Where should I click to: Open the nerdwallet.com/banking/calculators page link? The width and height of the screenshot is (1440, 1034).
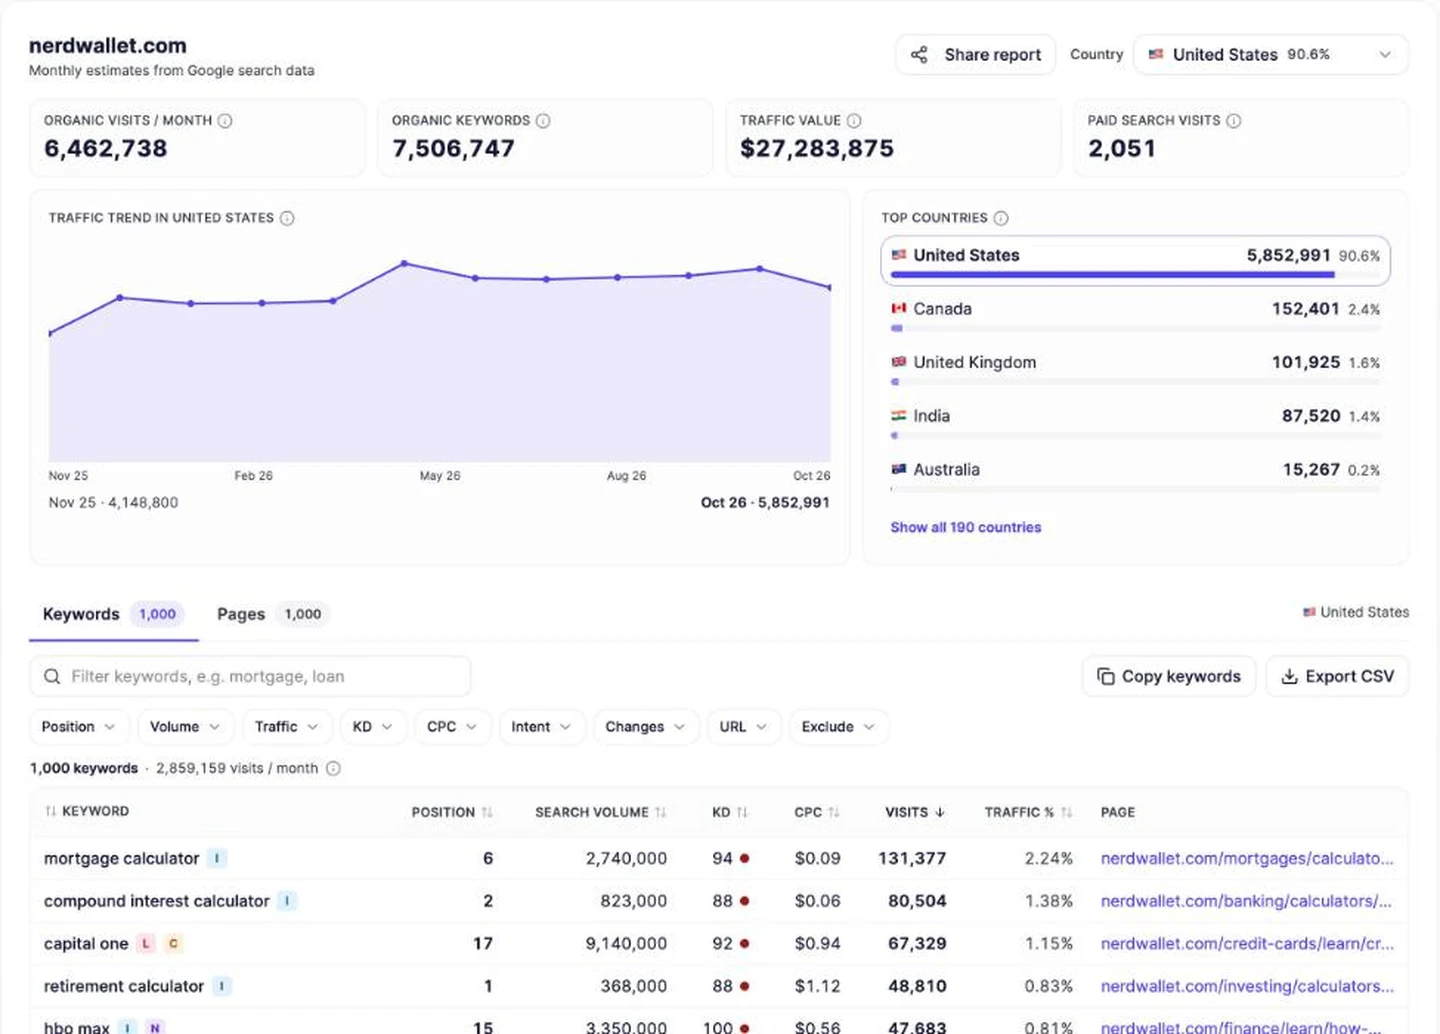pyautogui.click(x=1246, y=901)
